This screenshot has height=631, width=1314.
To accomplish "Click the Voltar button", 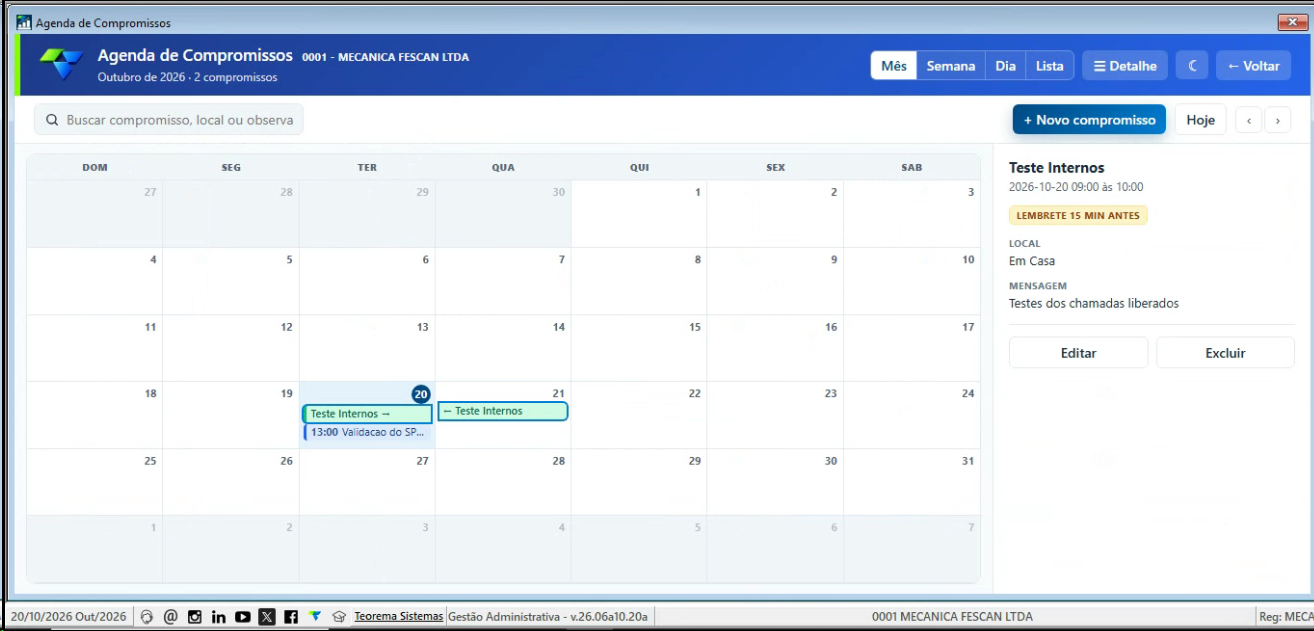I will click(x=1254, y=66).
